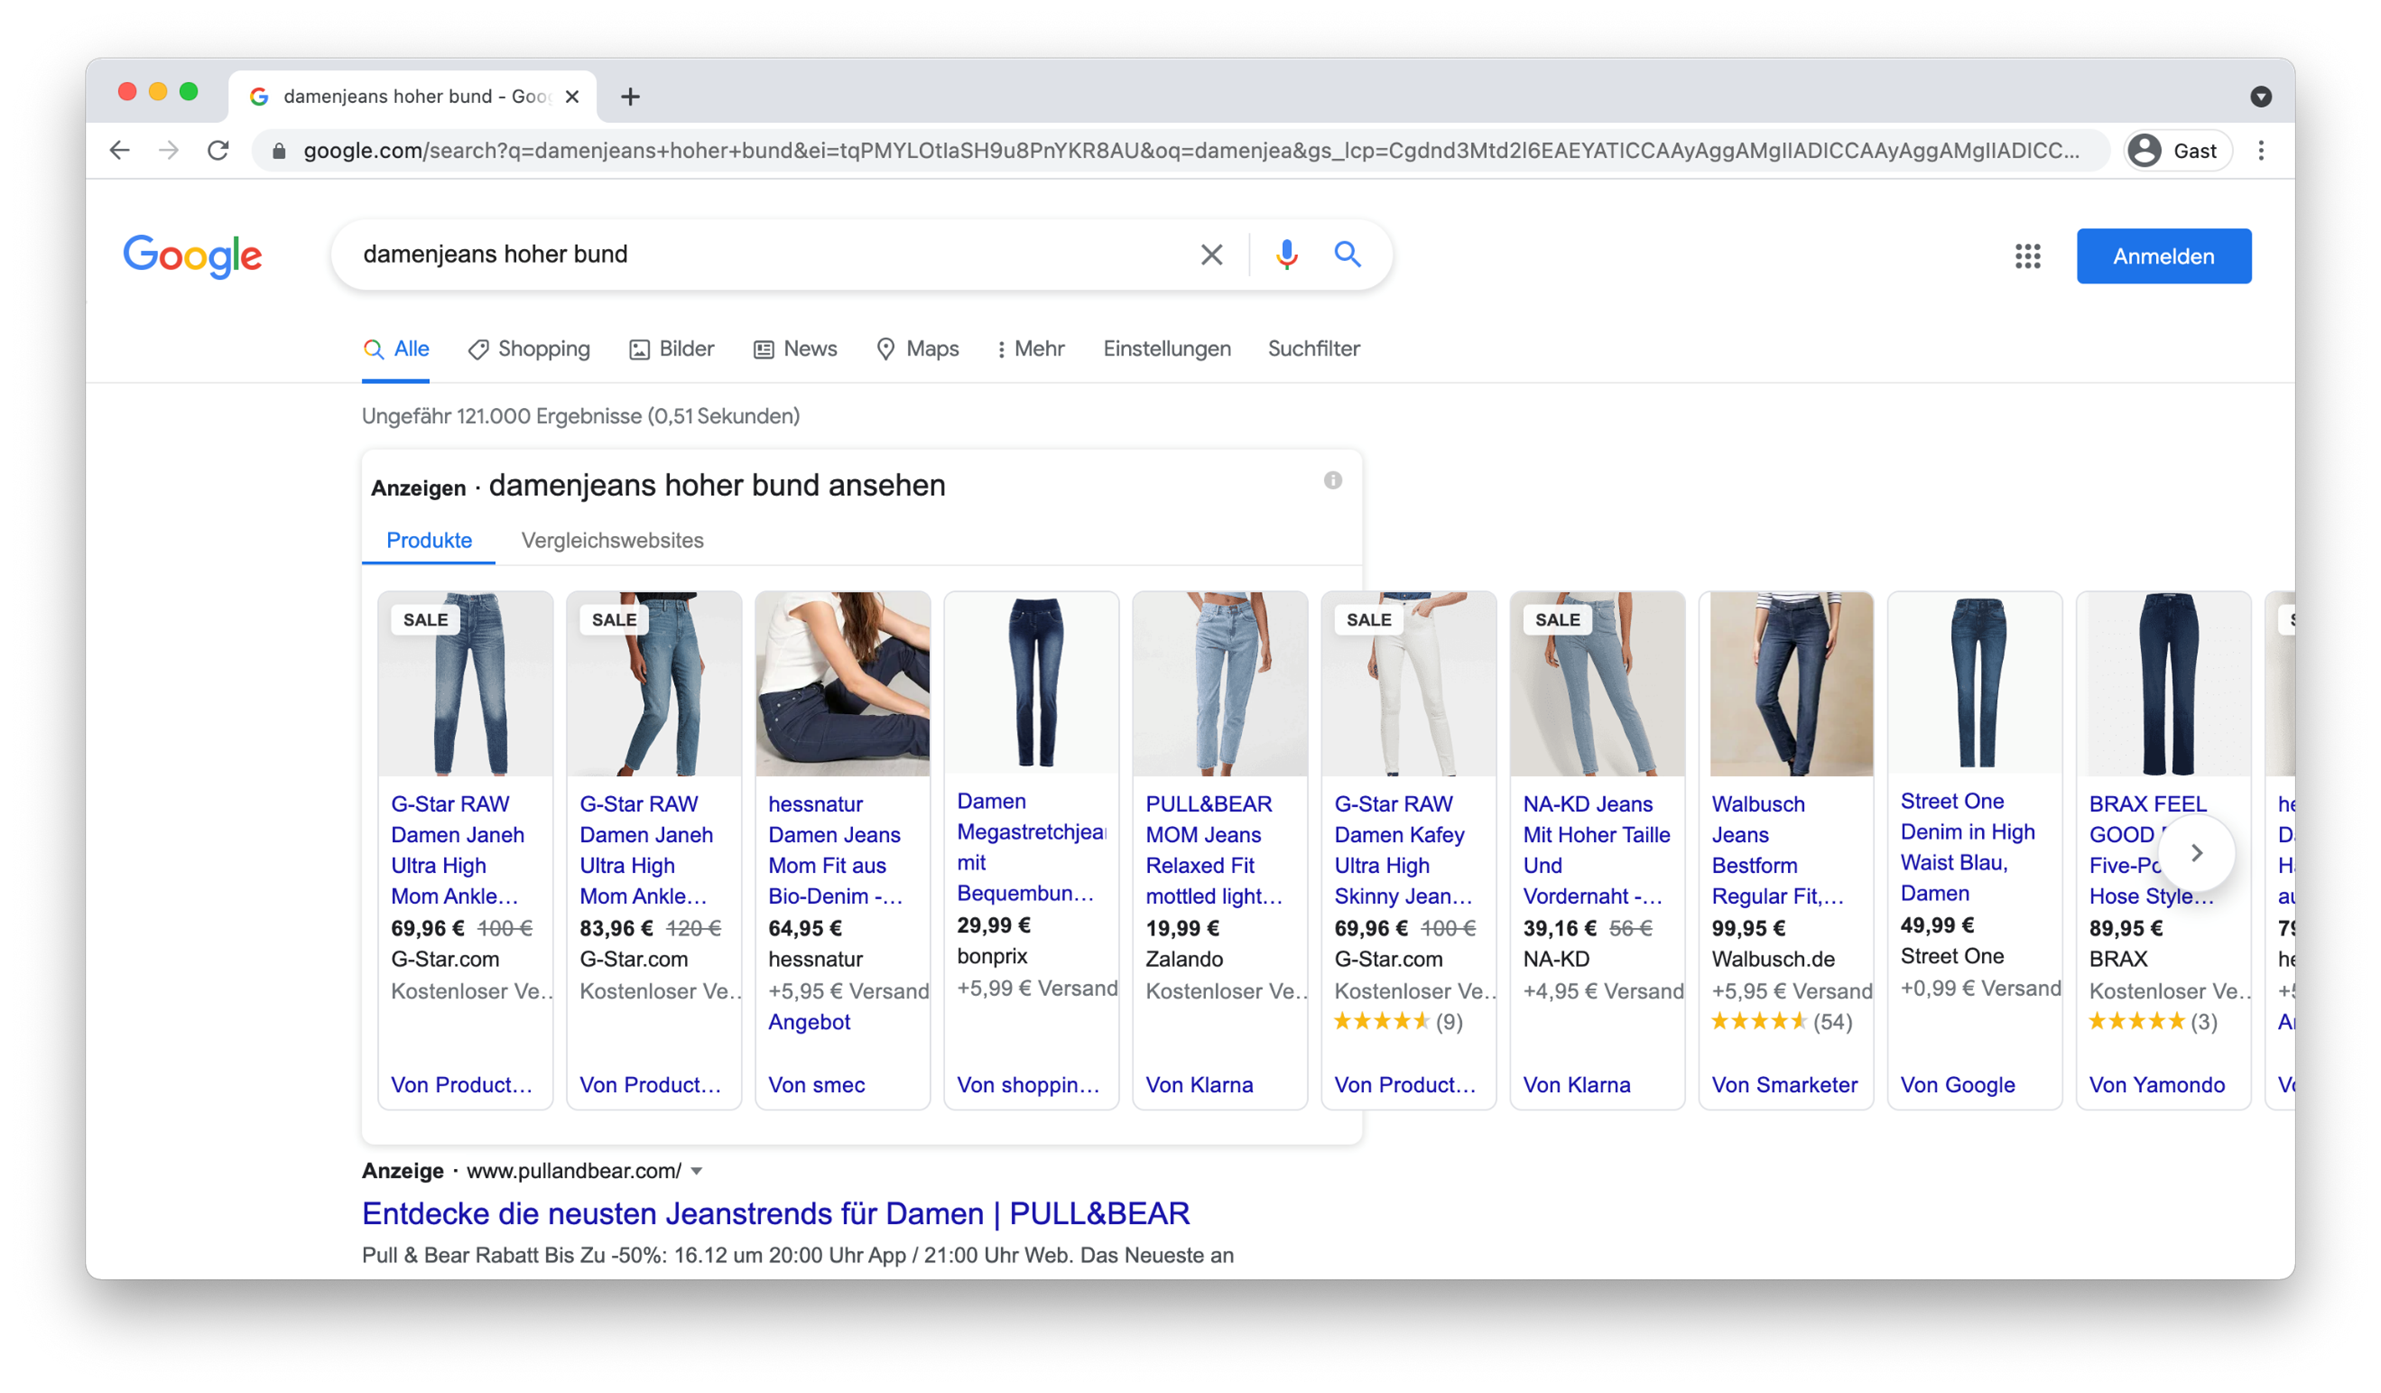The width and height of the screenshot is (2381, 1393).
Task: Open the hessnatur Mom Fit jeans image
Action: [x=842, y=684]
